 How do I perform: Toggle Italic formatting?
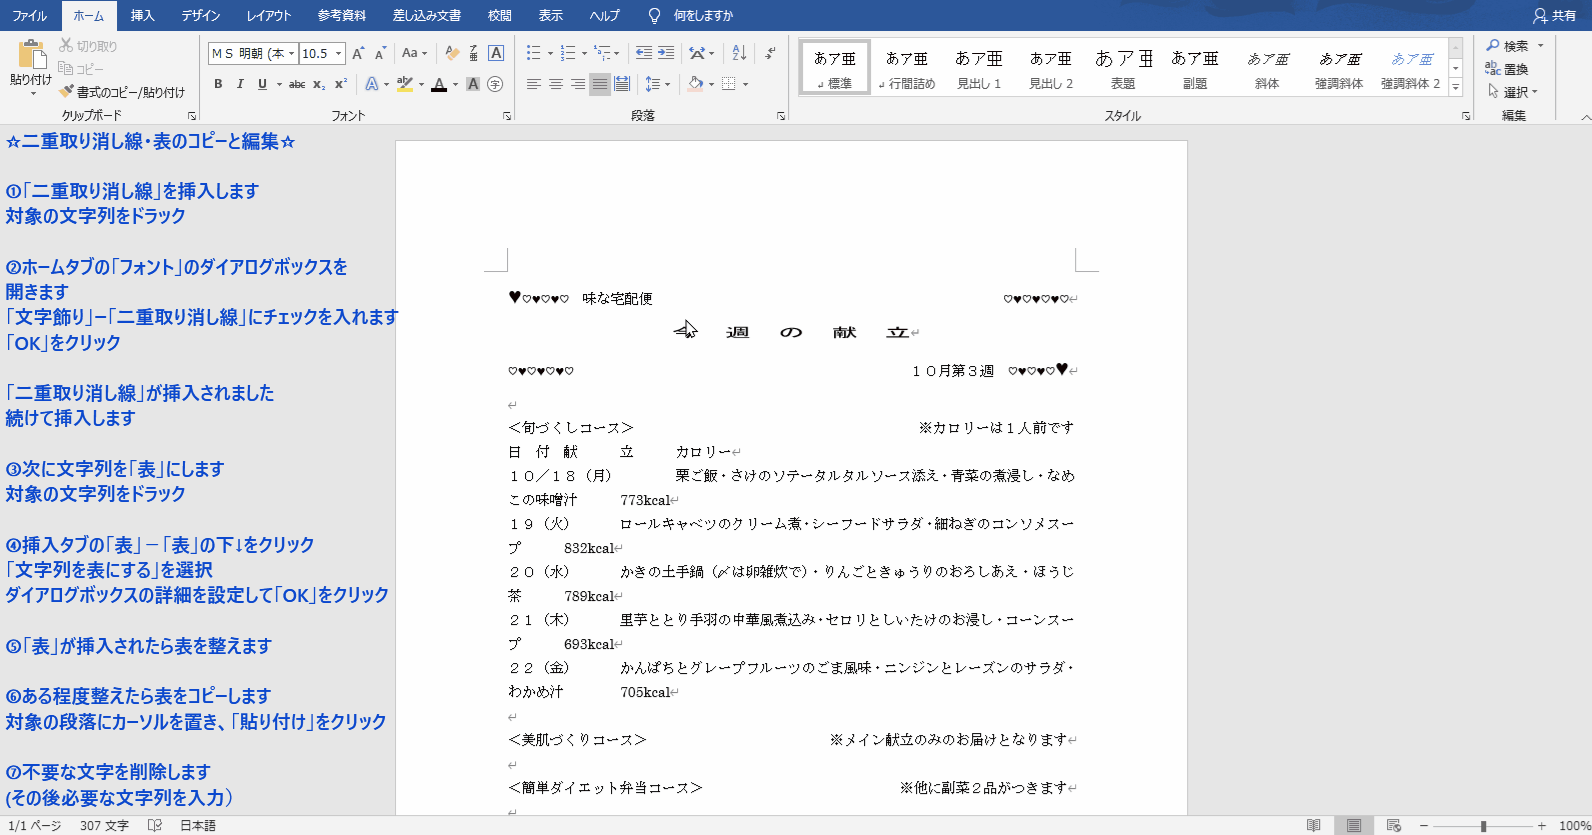[x=240, y=85]
